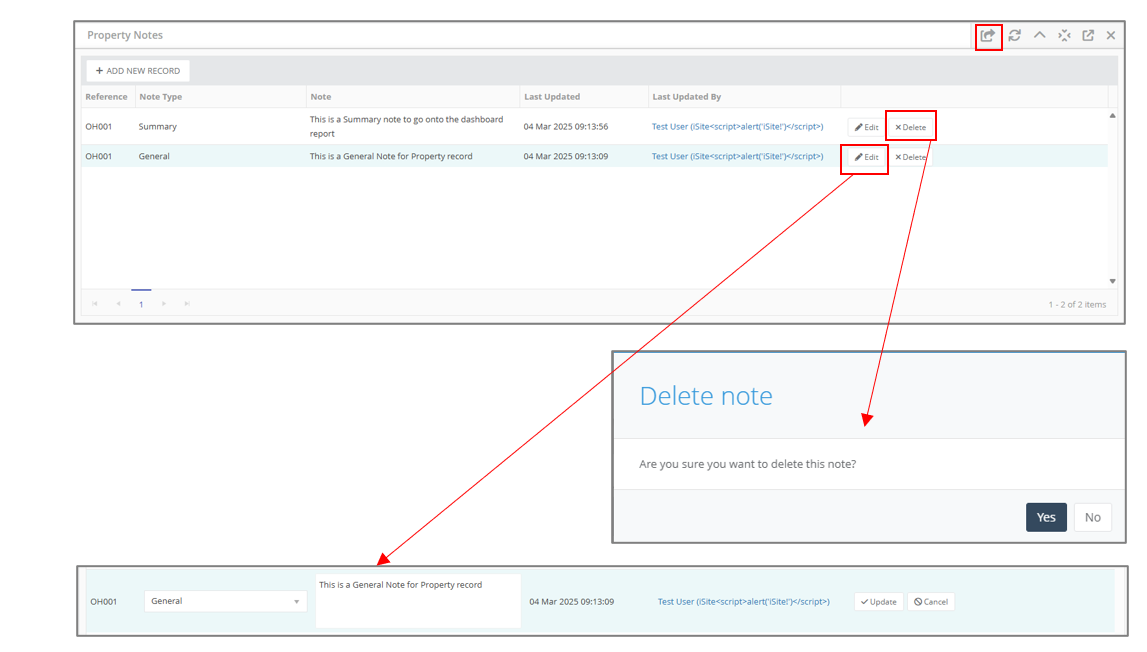Sort by the Last Updated column header
This screenshot has width=1147, height=652.
click(552, 97)
